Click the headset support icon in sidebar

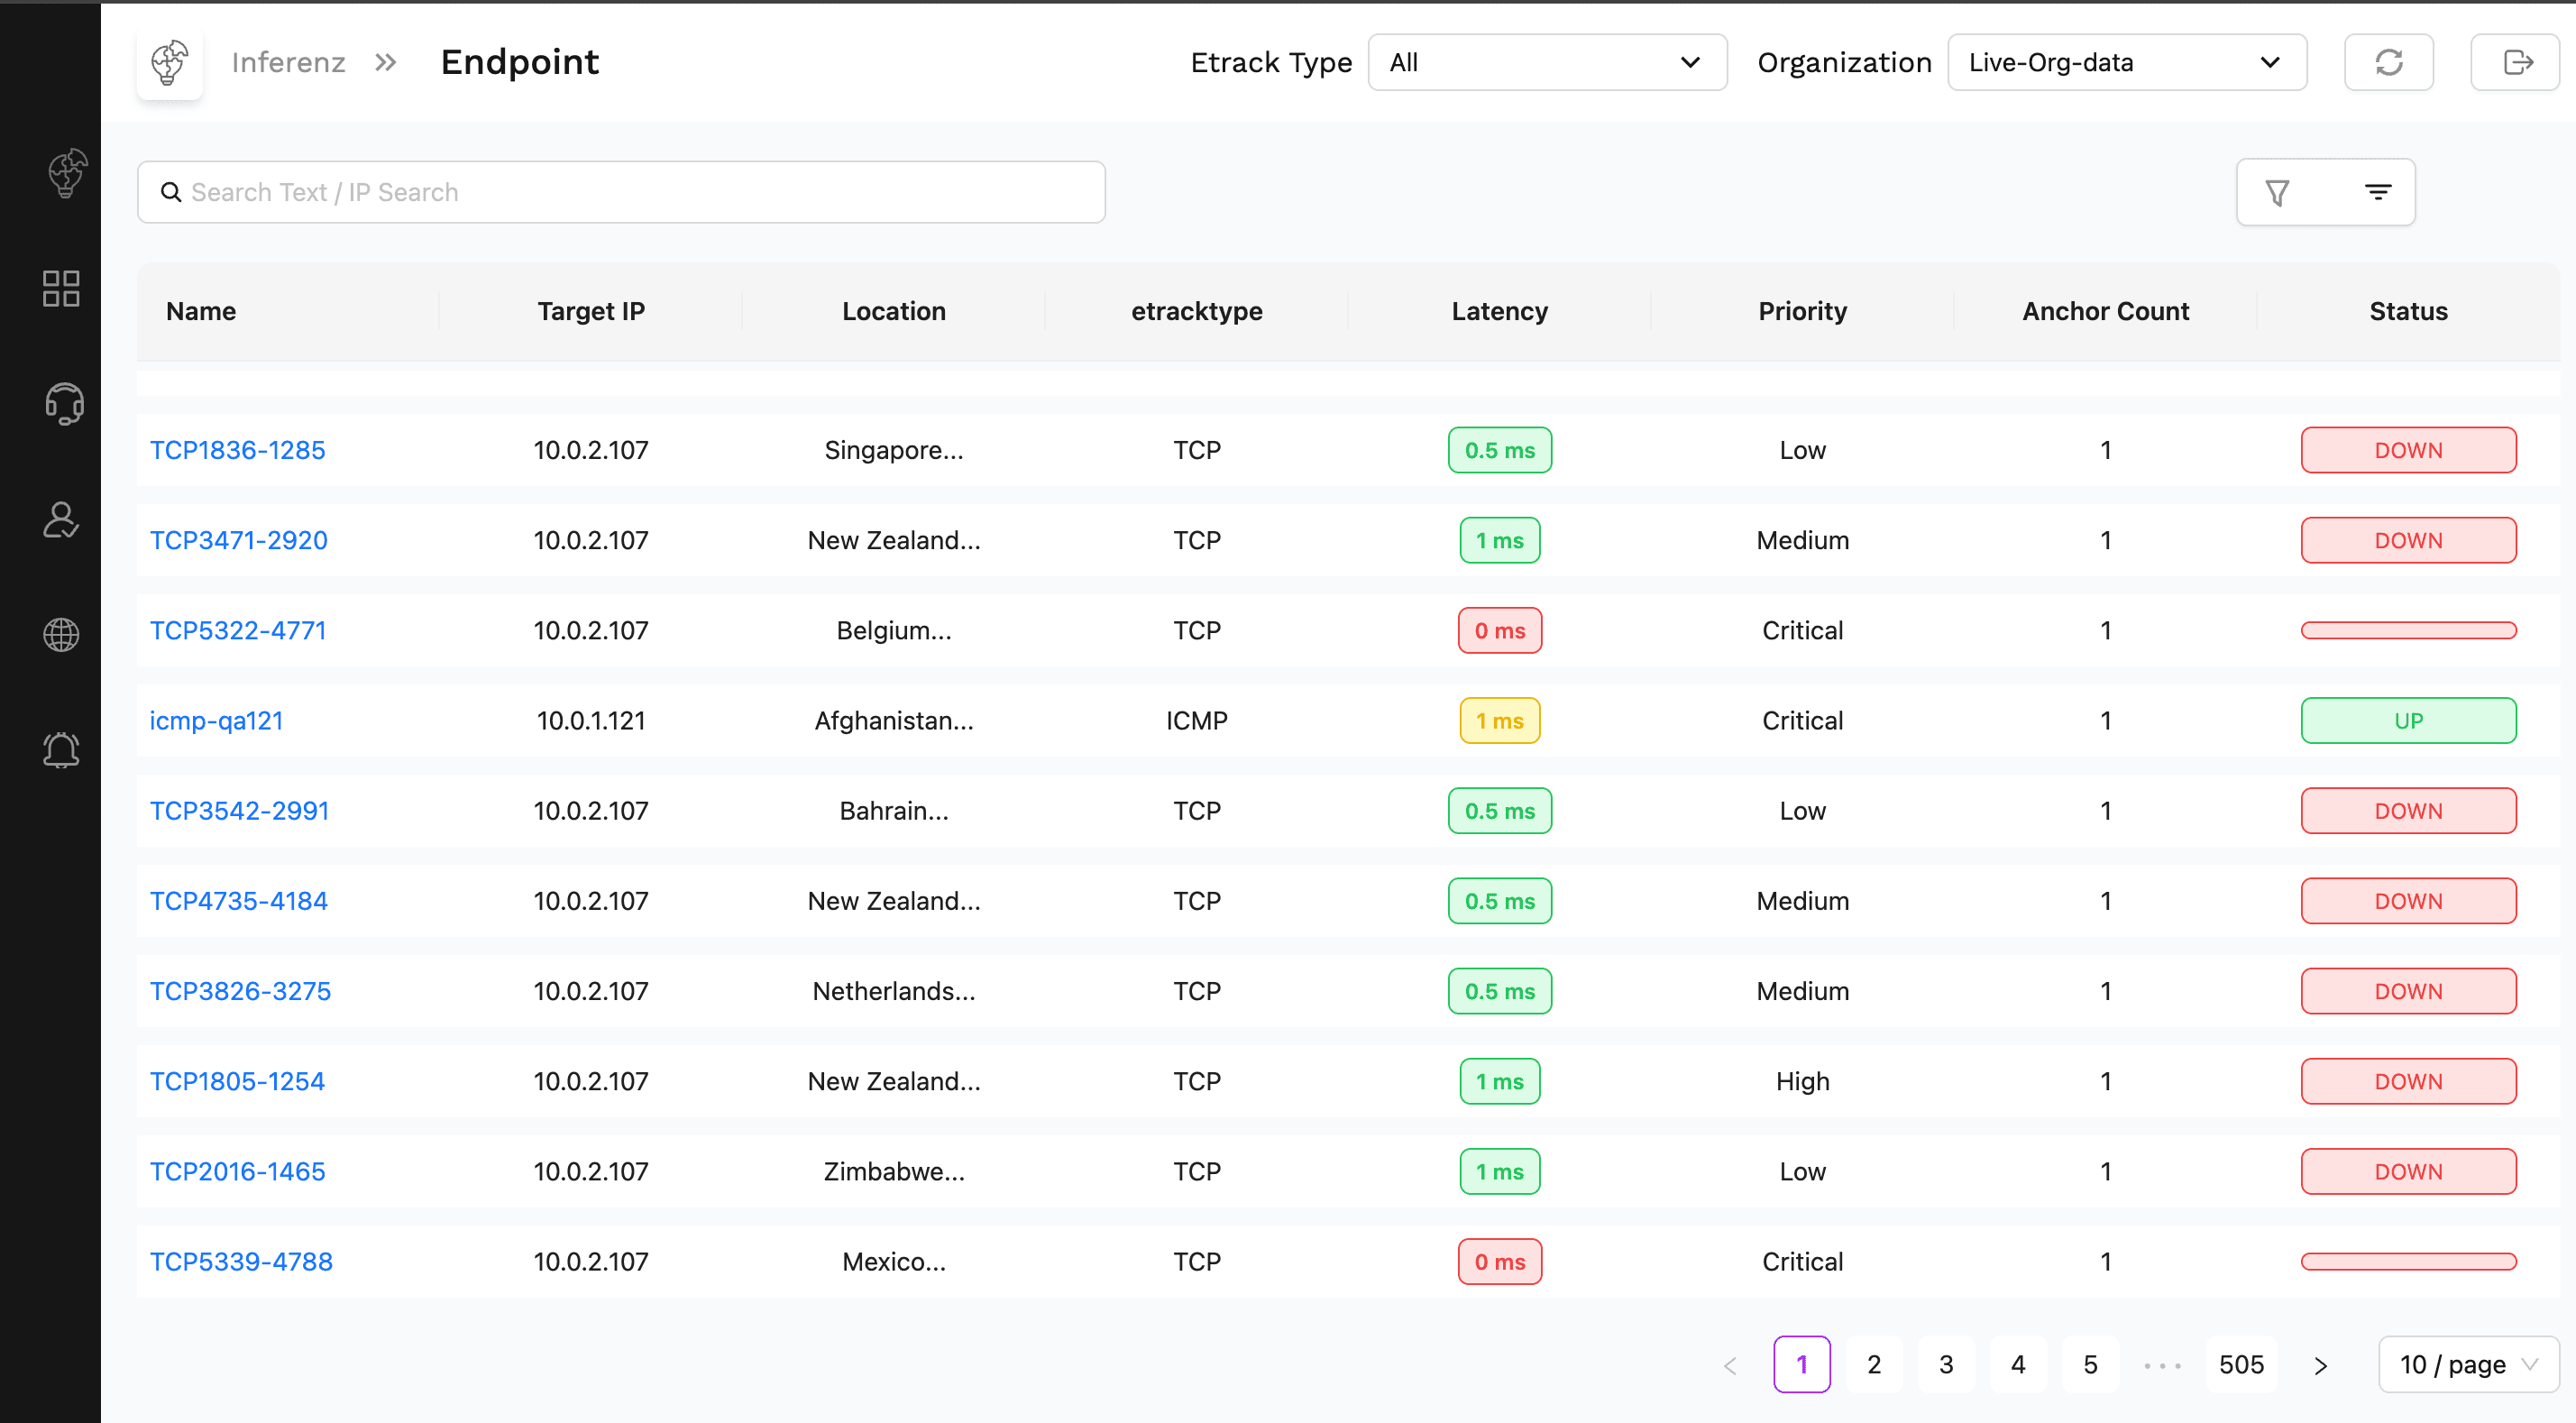pyautogui.click(x=63, y=404)
